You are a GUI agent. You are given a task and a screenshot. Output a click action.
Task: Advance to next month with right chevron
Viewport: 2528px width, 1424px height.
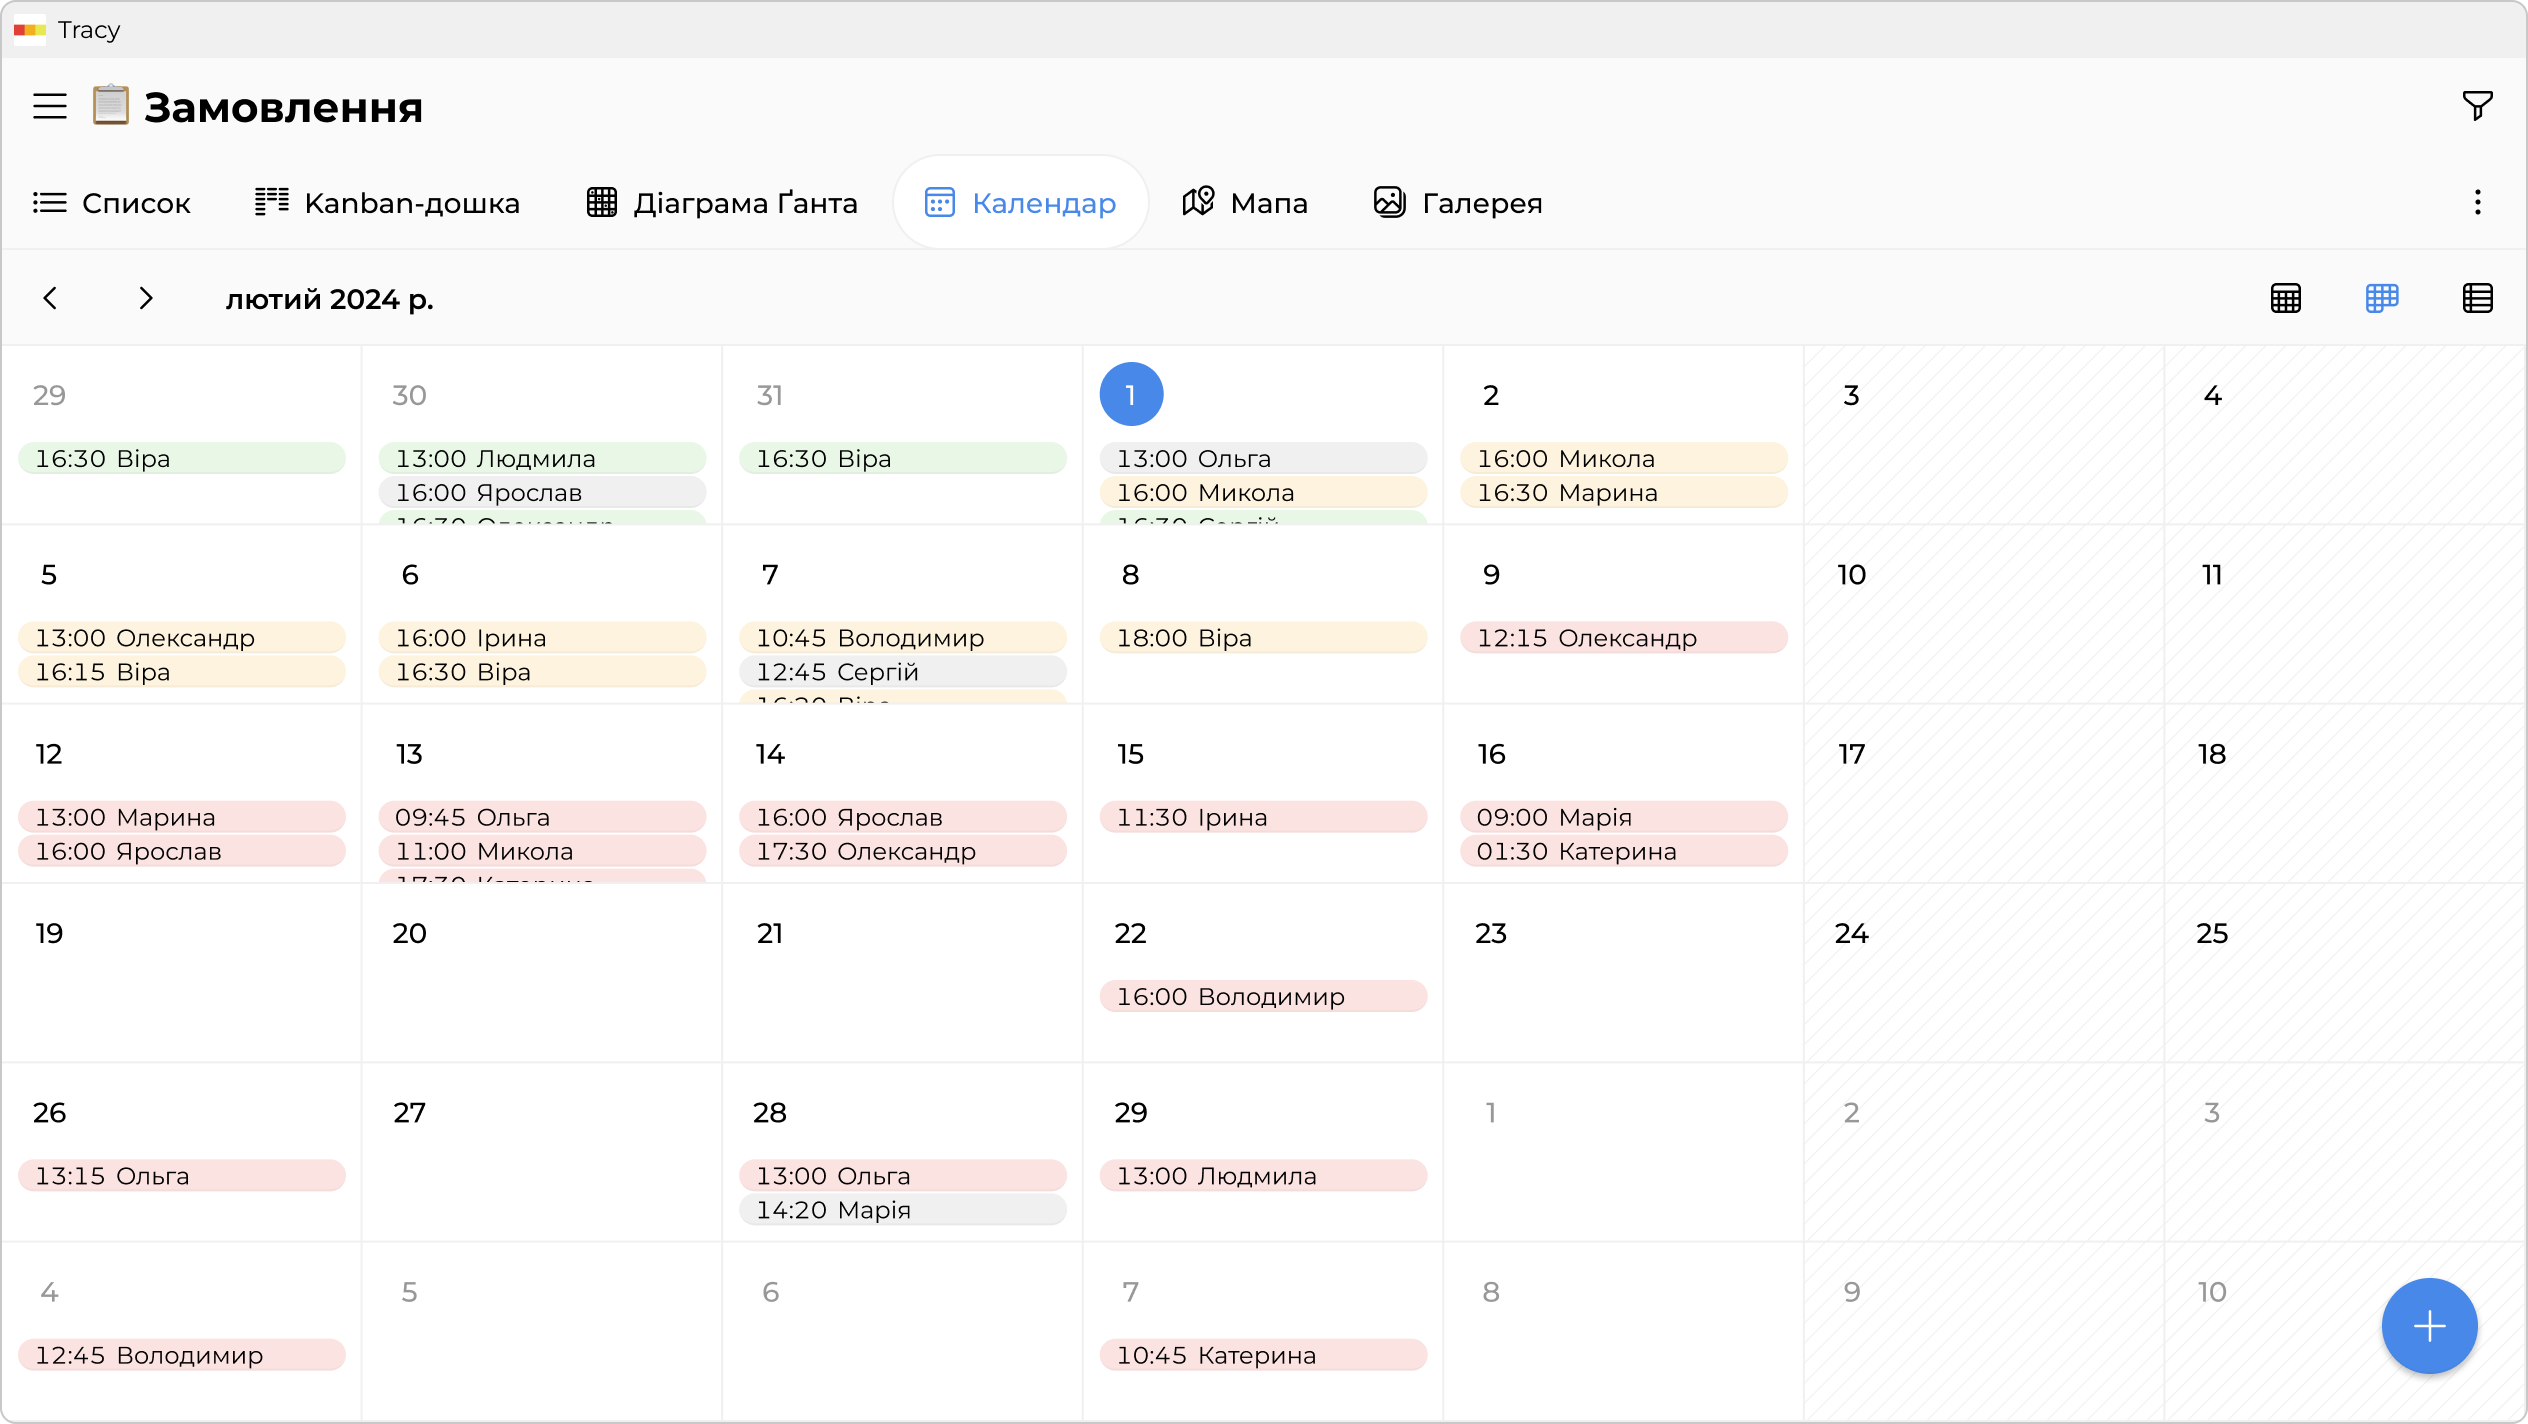(146, 298)
